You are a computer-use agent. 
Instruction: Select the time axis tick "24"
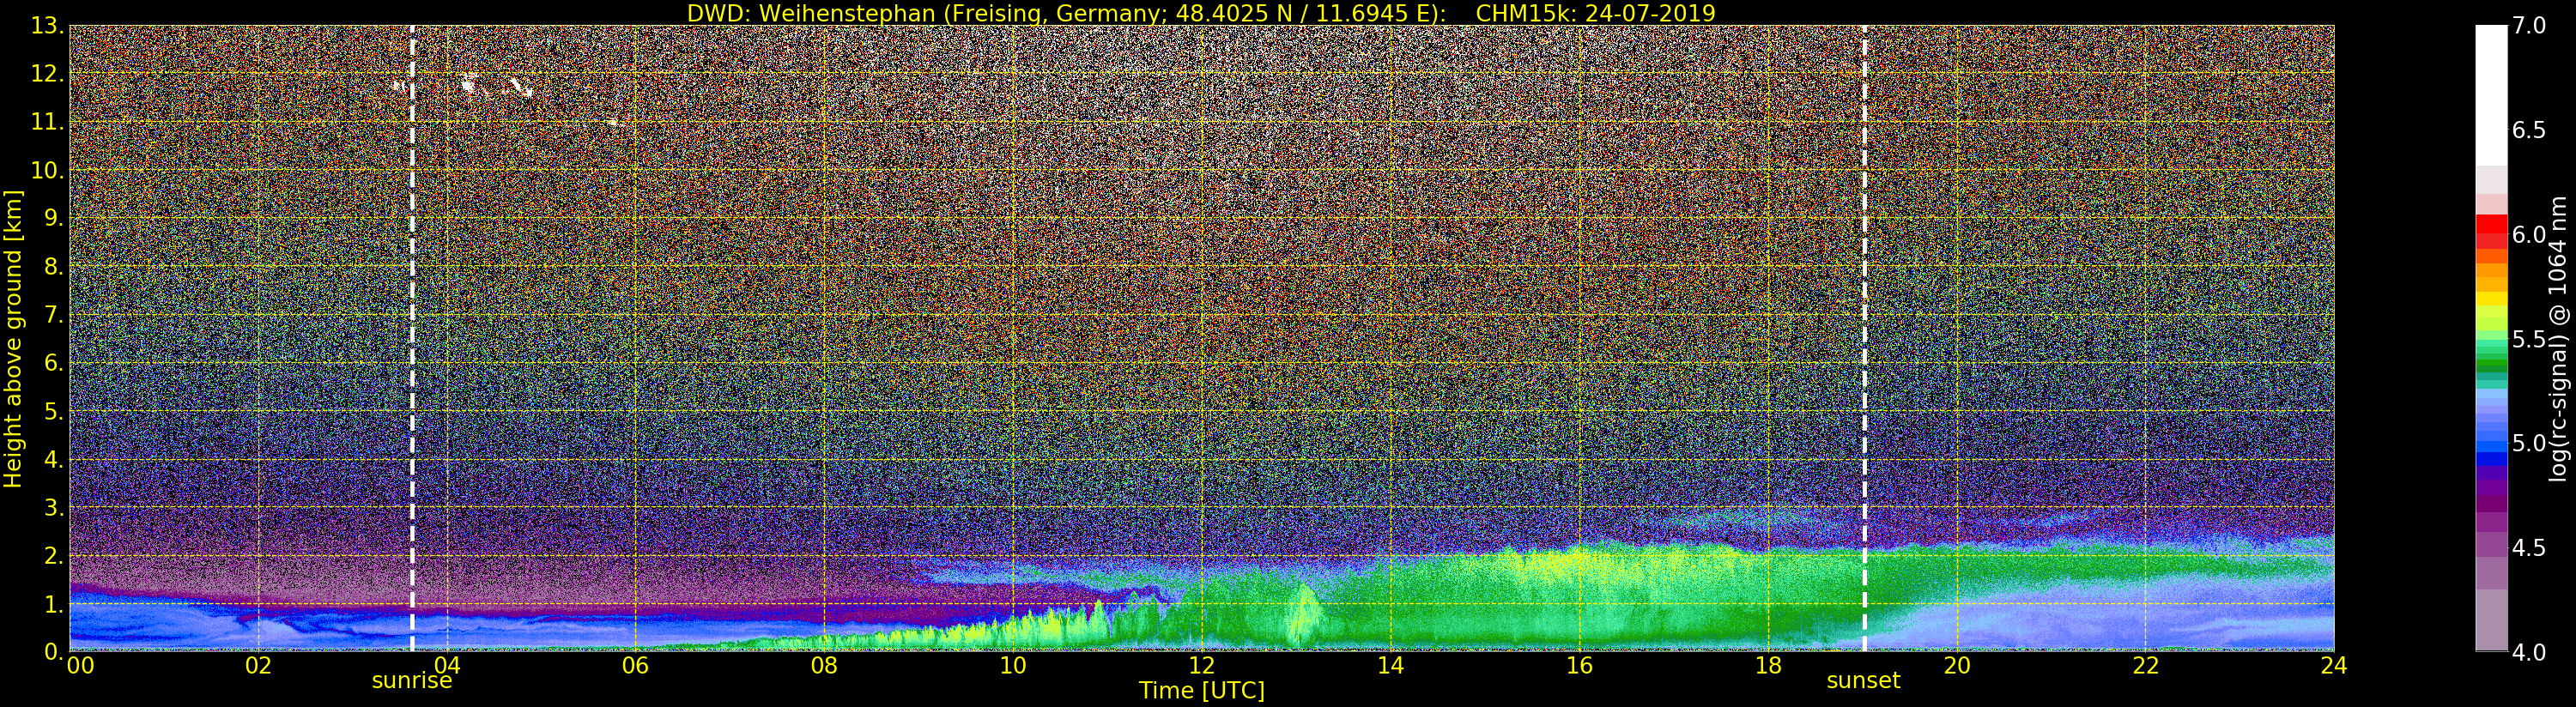click(2334, 666)
